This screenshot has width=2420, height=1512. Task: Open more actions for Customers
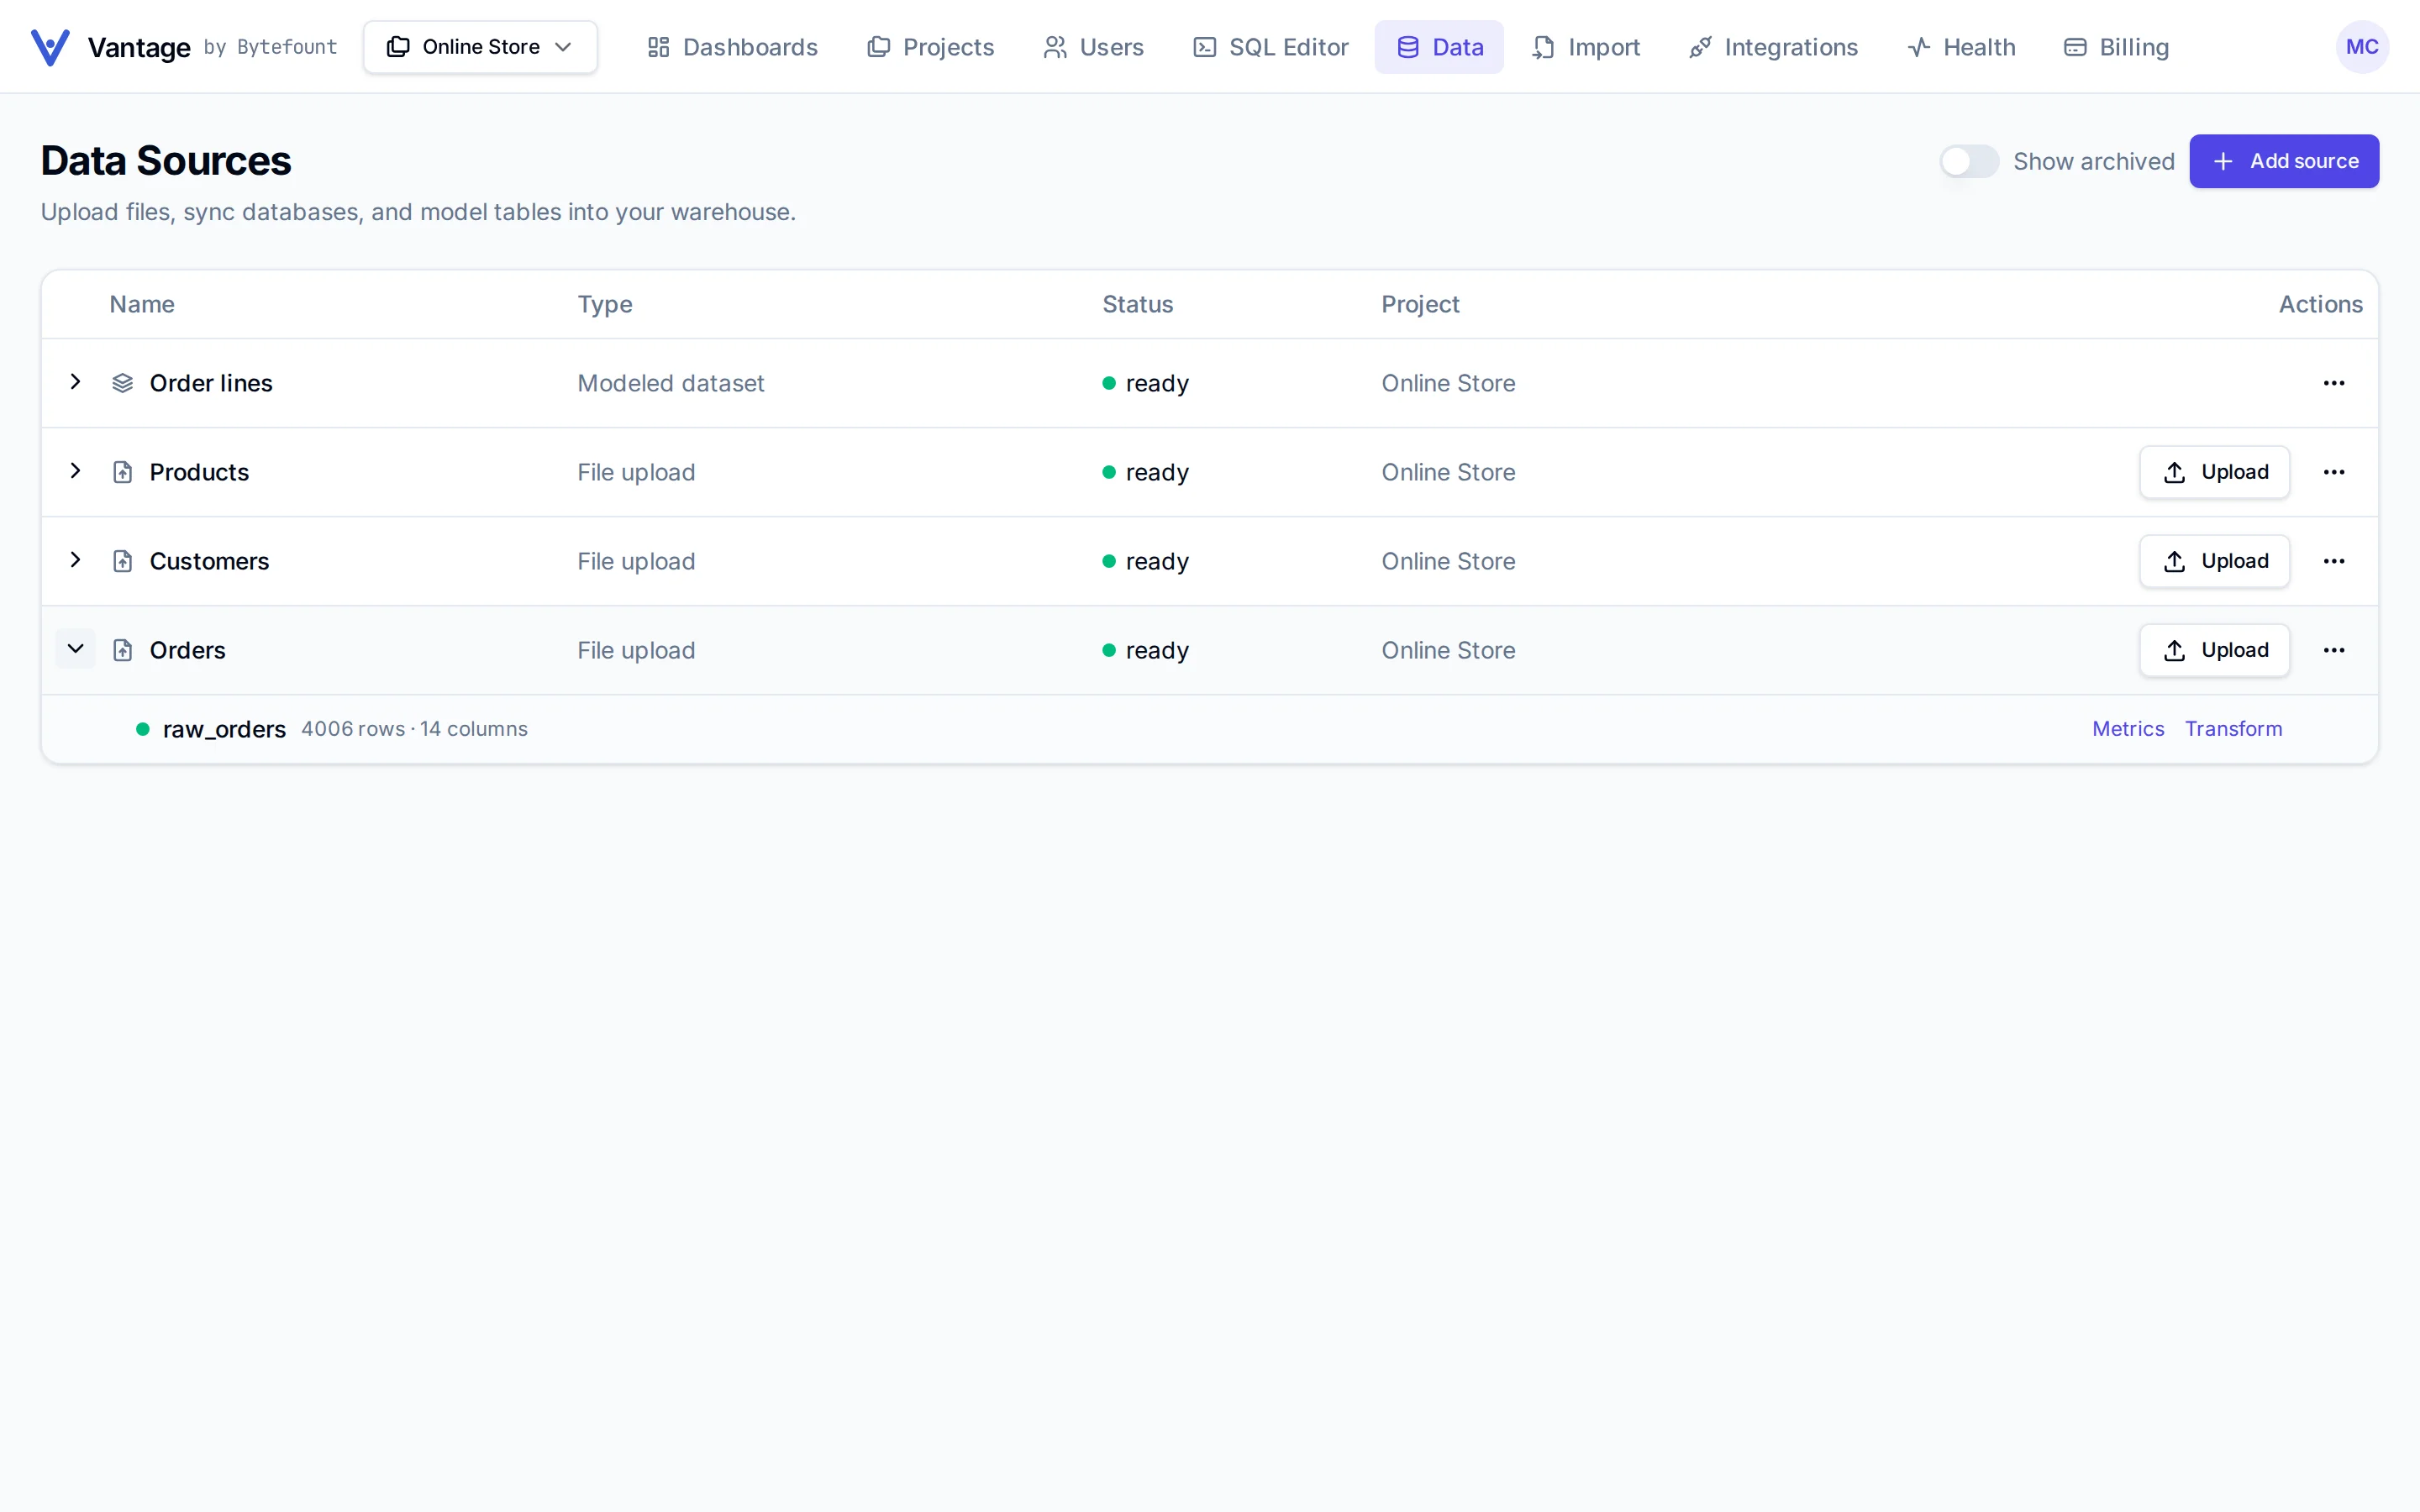[x=2333, y=561]
